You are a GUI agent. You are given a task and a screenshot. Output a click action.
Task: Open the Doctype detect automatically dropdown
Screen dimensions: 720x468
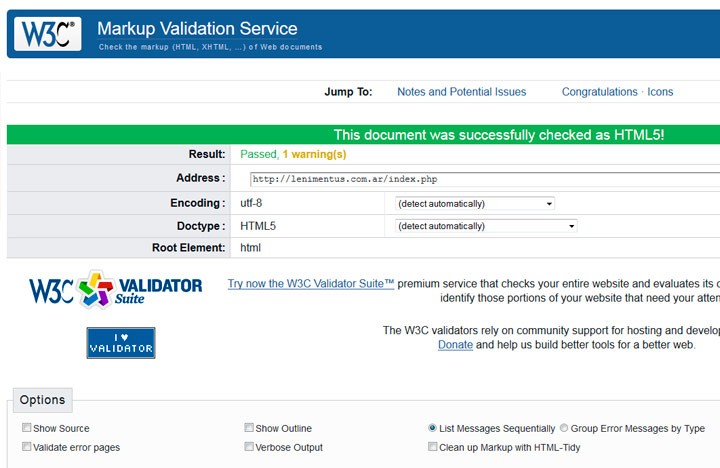tap(486, 226)
